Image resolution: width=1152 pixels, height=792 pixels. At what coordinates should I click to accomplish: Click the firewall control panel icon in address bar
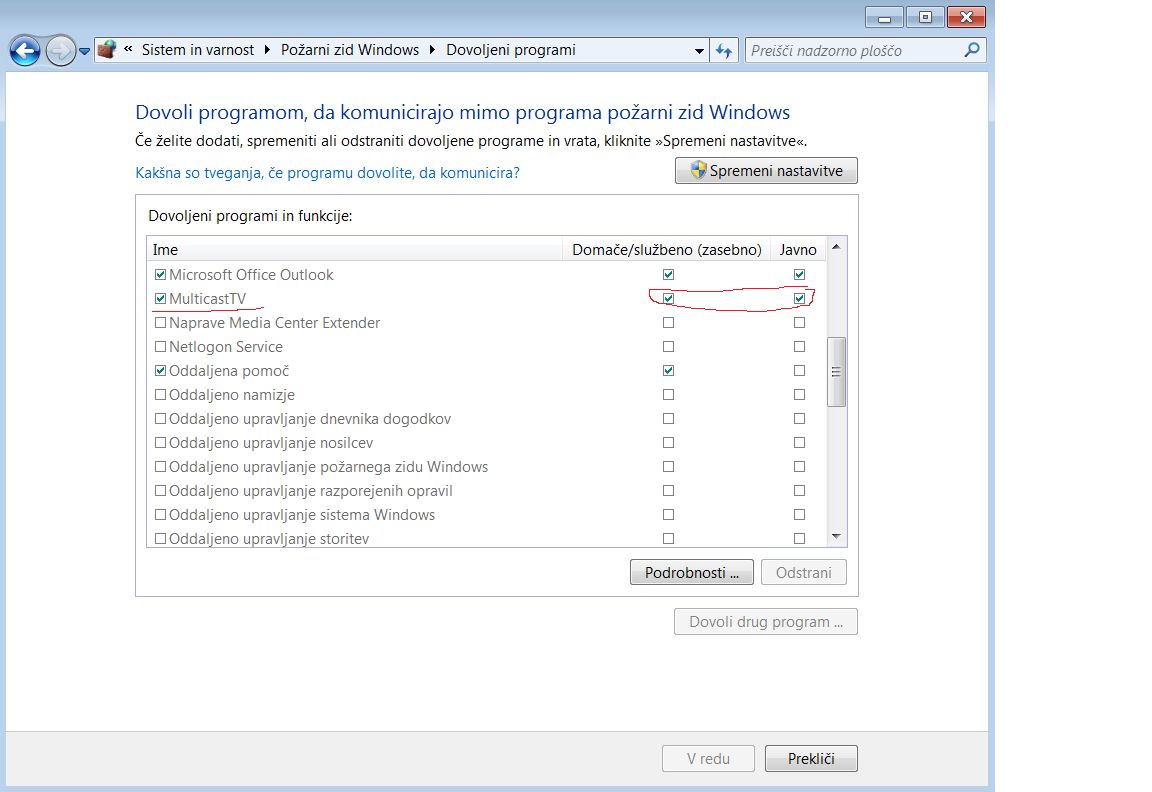tap(107, 50)
